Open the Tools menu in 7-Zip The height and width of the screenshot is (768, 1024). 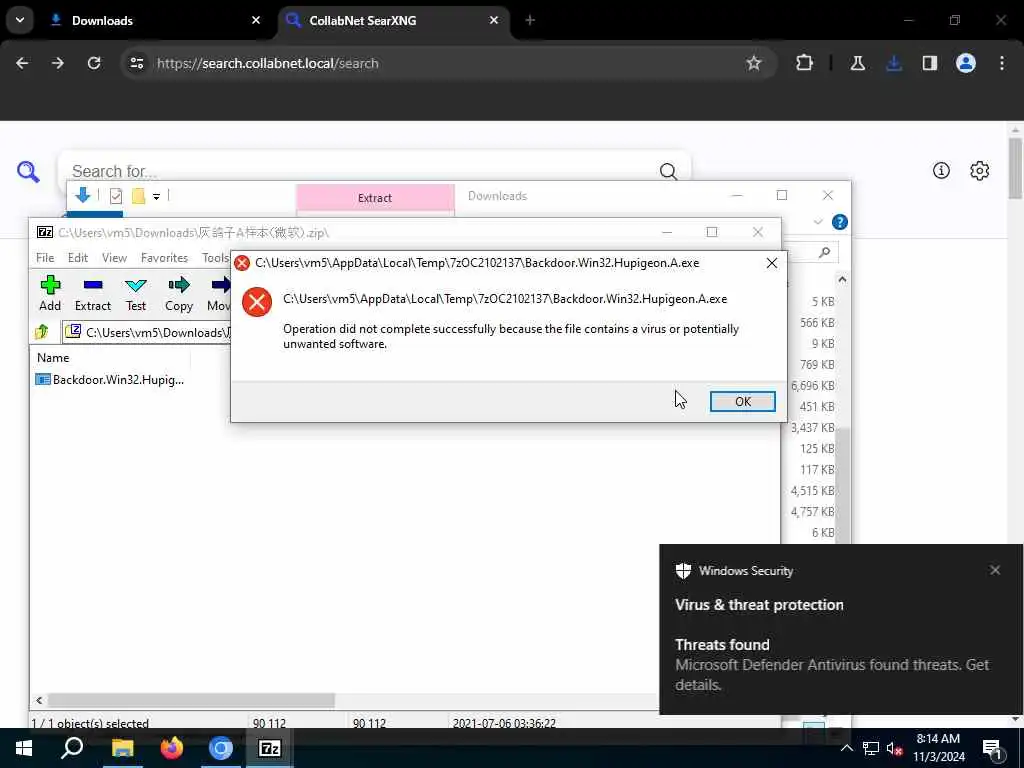(x=216, y=258)
